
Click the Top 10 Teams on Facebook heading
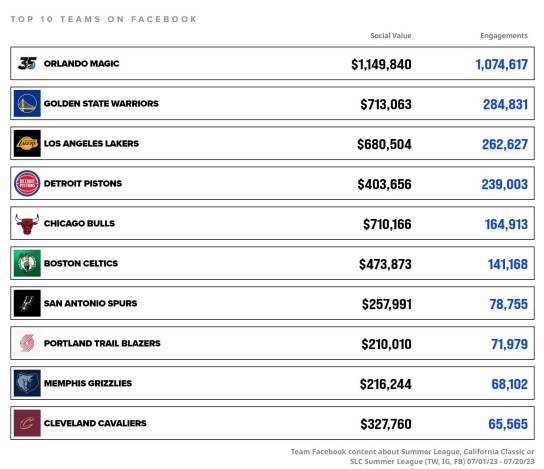tap(104, 19)
